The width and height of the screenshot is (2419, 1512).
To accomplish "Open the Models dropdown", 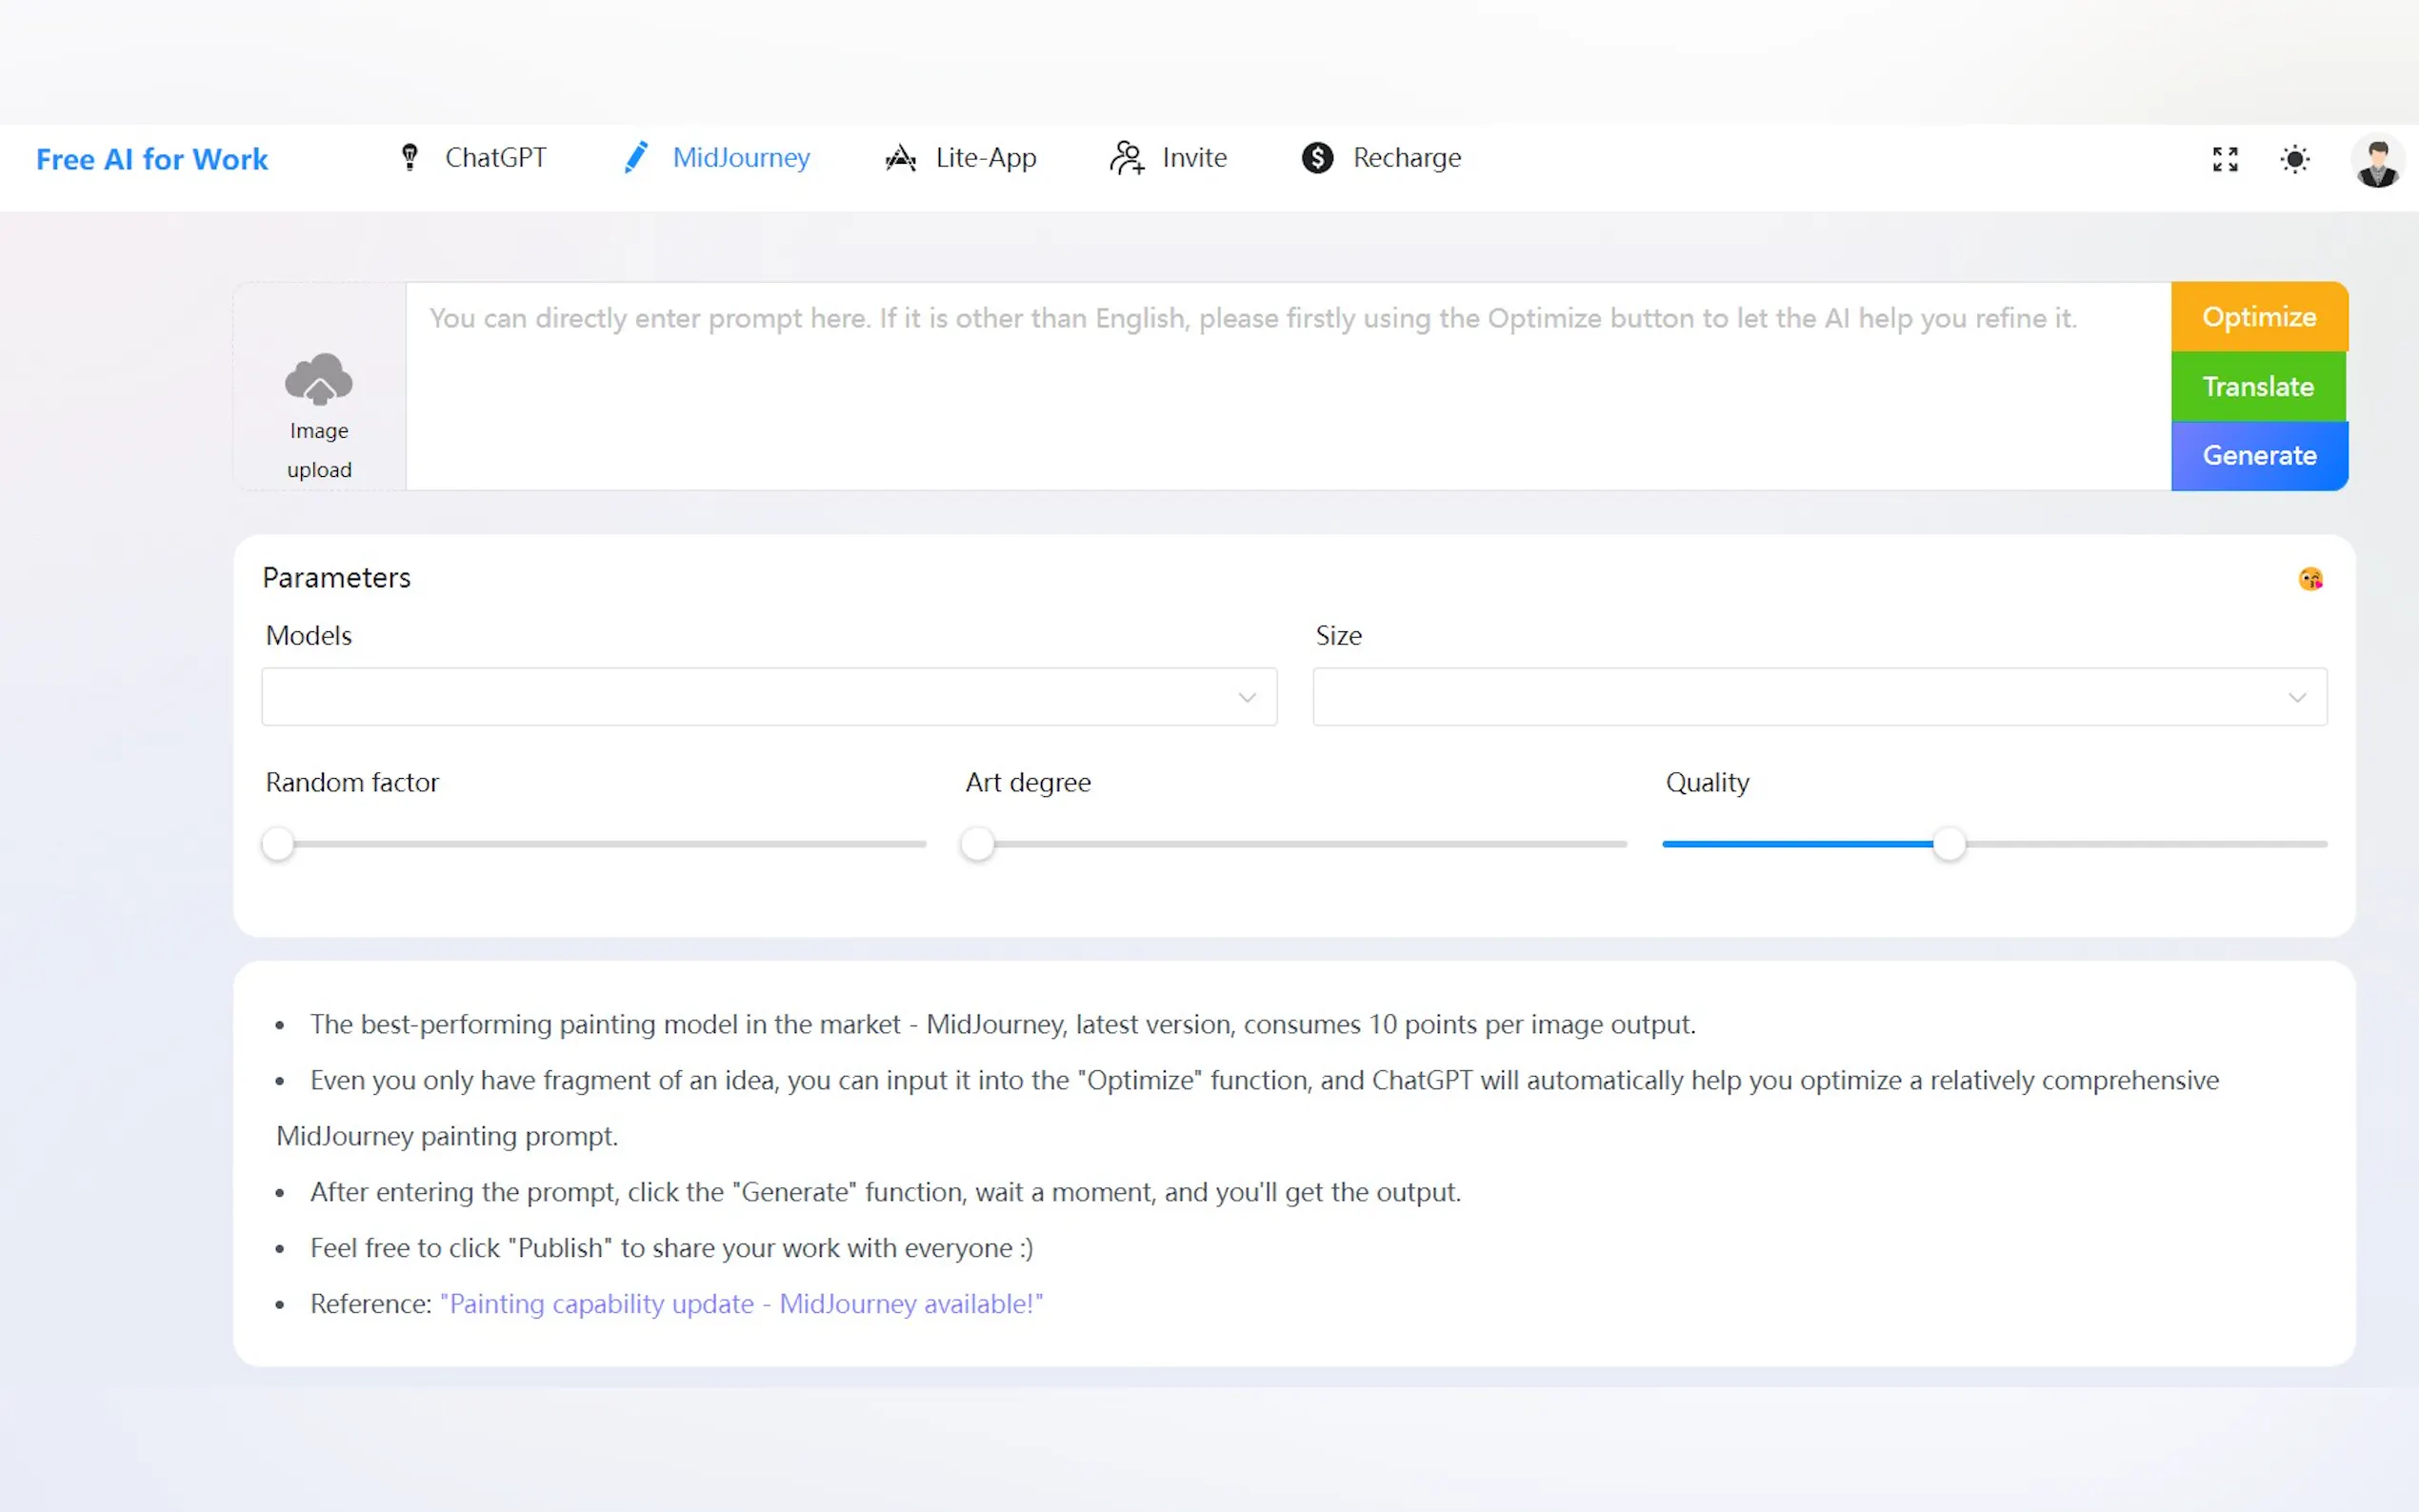I will 768,697.
